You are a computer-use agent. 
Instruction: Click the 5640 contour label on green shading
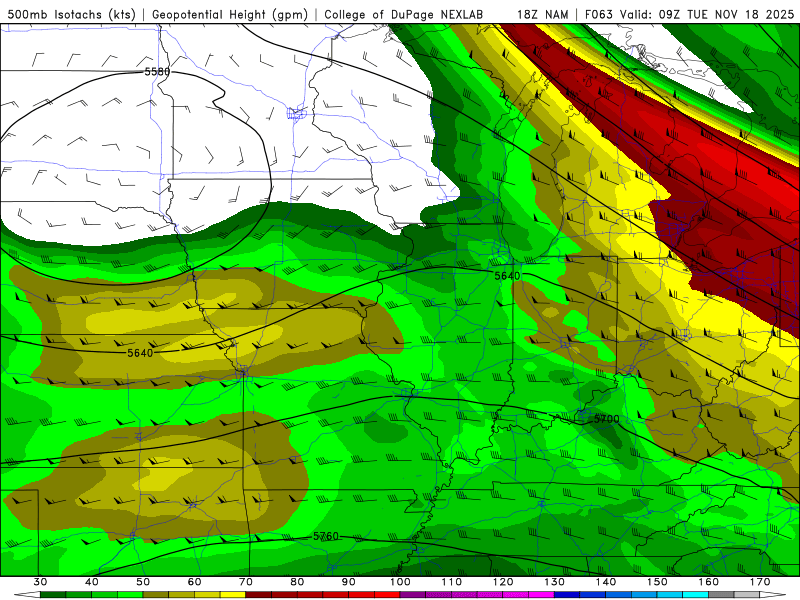[x=507, y=276]
